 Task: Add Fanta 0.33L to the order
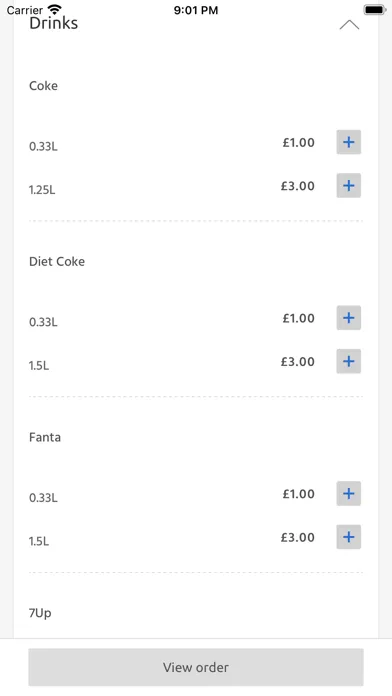[348, 494]
